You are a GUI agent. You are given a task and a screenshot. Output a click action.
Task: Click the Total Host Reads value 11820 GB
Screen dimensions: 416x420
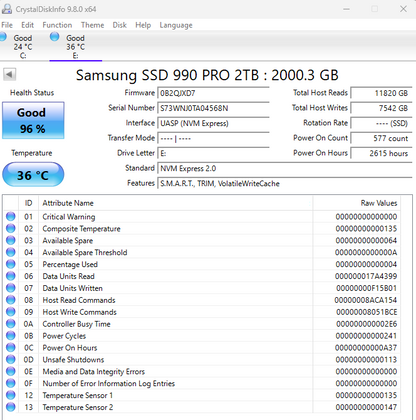pyautogui.click(x=382, y=93)
